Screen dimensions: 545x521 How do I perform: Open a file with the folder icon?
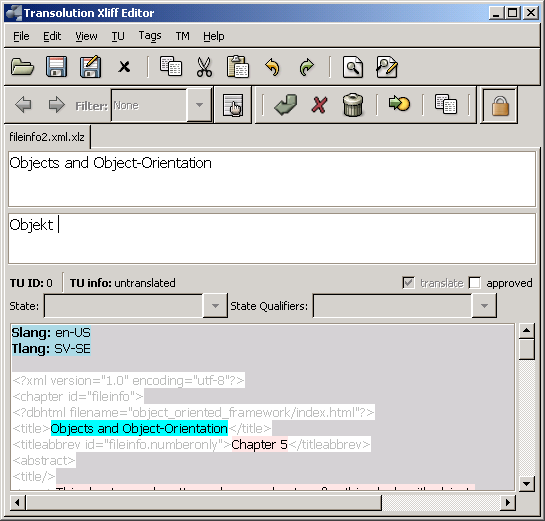[22, 67]
